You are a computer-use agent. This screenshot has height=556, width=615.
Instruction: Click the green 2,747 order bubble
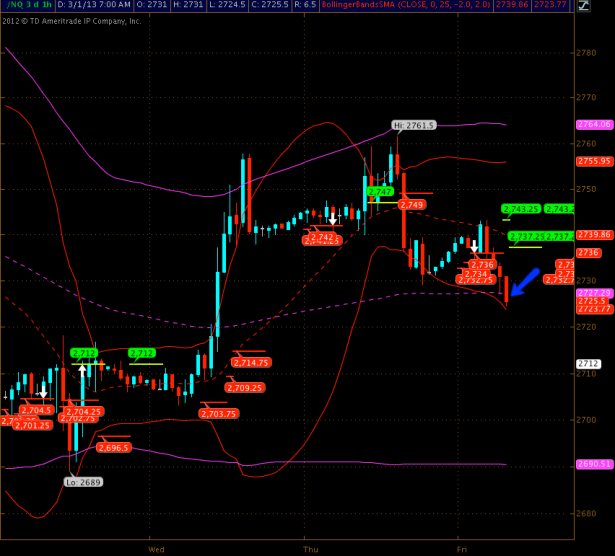(x=380, y=192)
